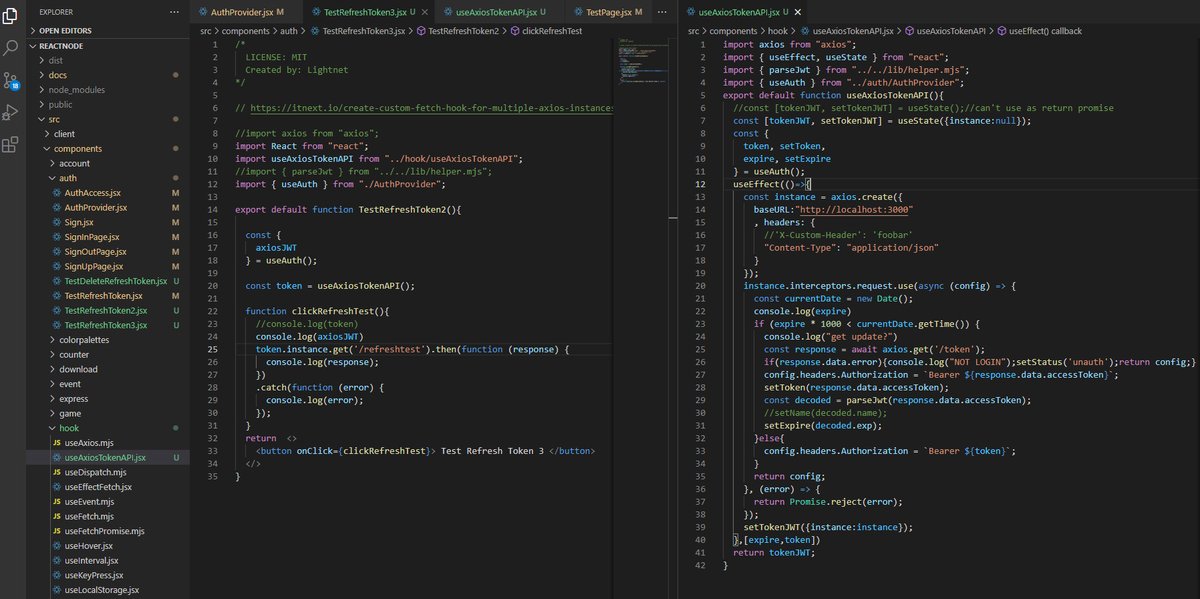Expand the express folder
This screenshot has height=599, width=1200.
pos(108,398)
